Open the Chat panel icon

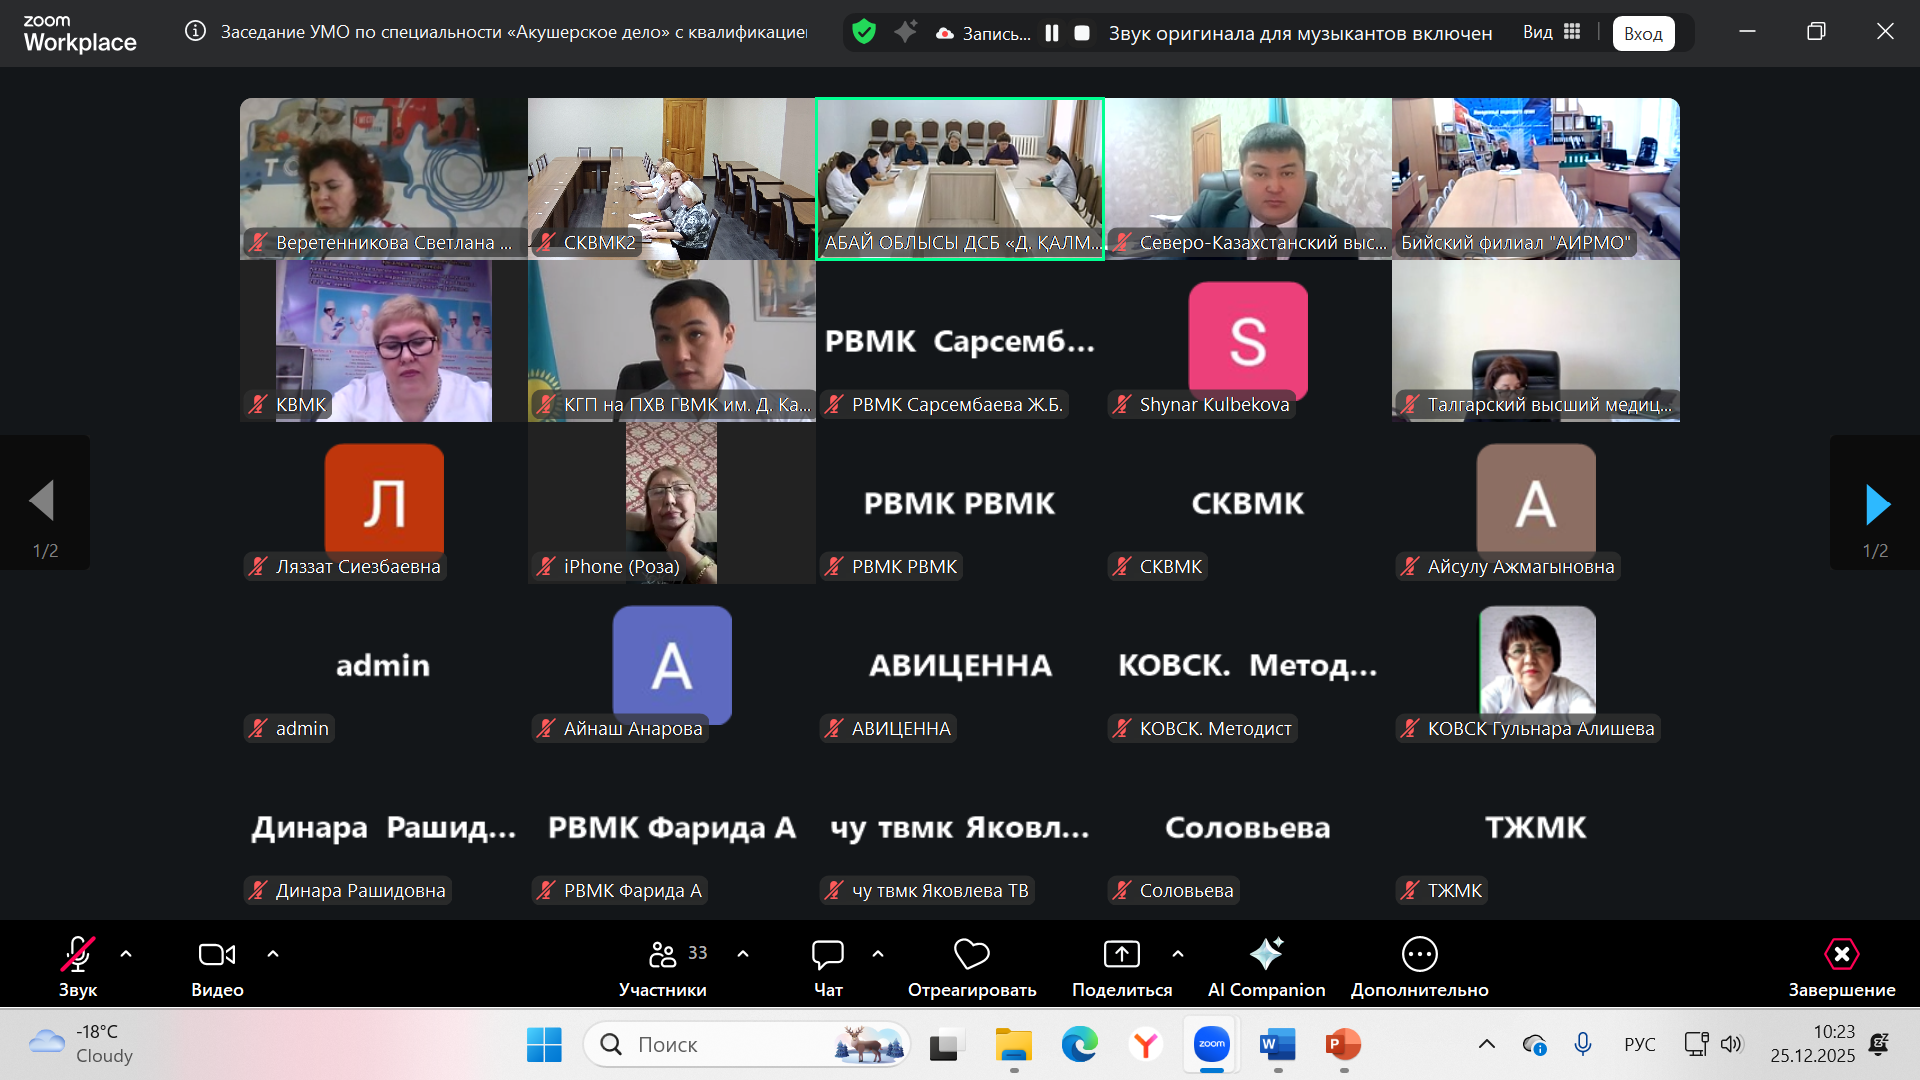tap(827, 955)
